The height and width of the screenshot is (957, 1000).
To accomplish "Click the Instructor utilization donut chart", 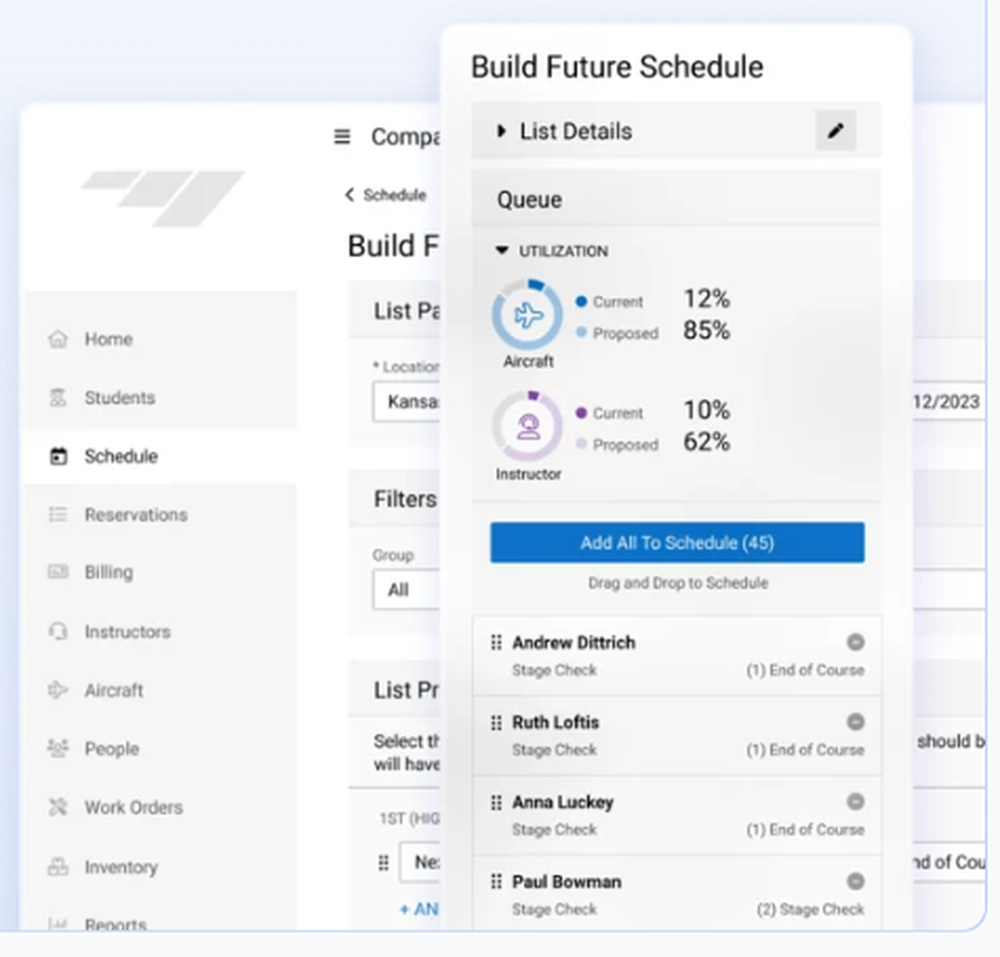I will click(527, 427).
